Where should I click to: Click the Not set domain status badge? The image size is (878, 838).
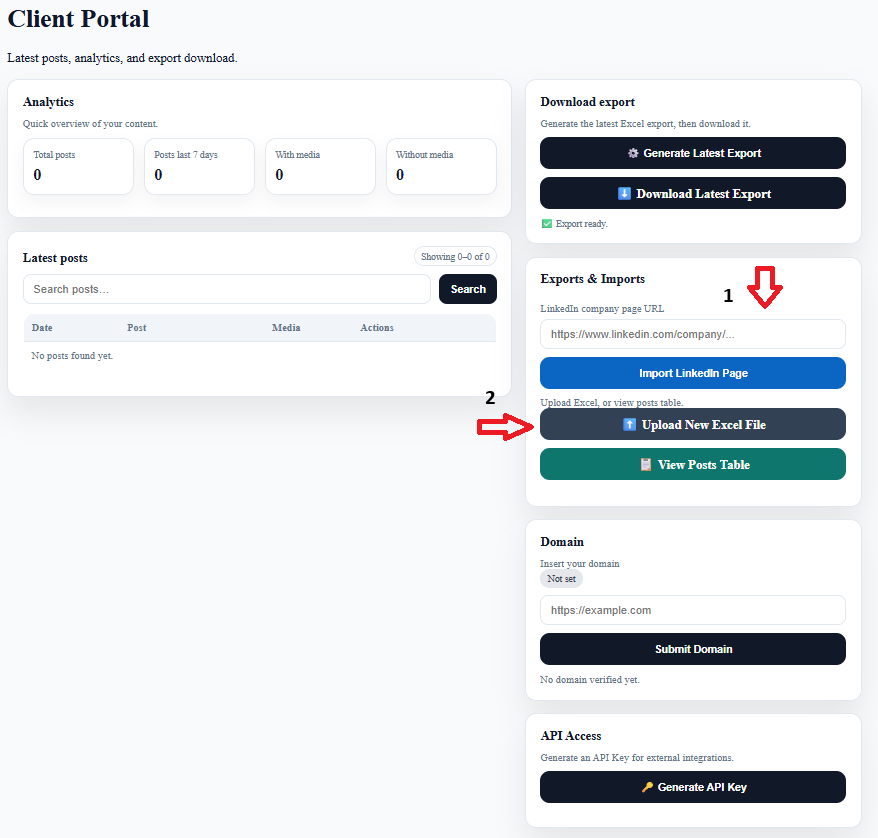pyautogui.click(x=561, y=579)
